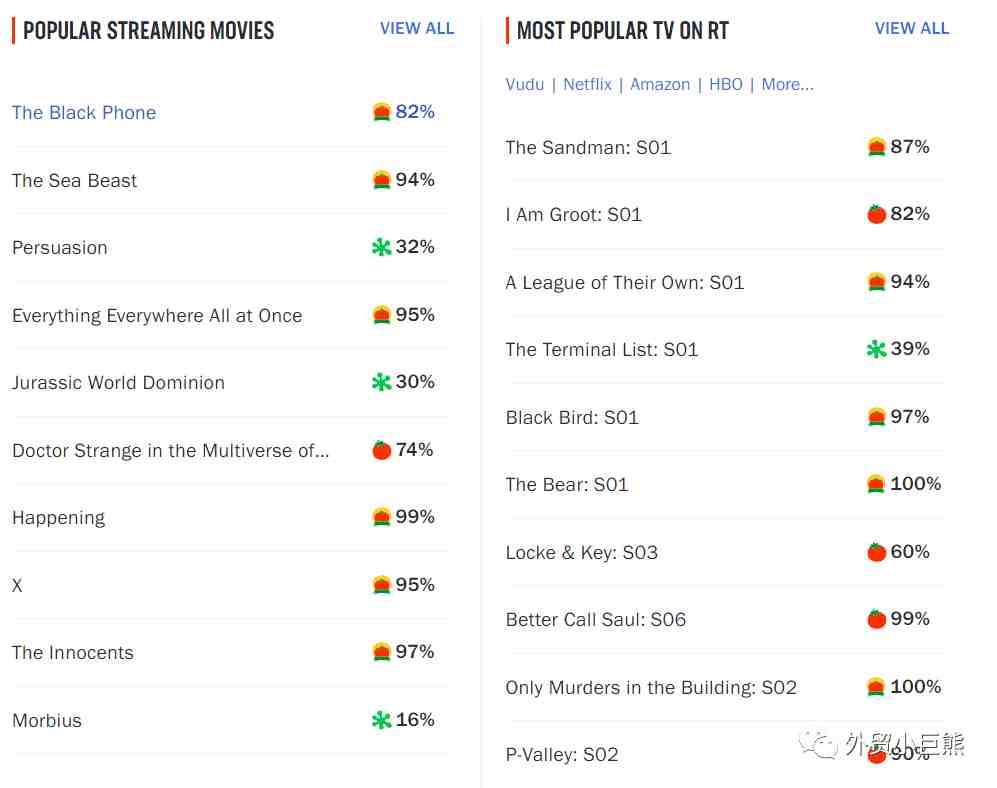Viewport: 997px width, 788px height.
Task: Expand the More... providers list
Action: [787, 85]
